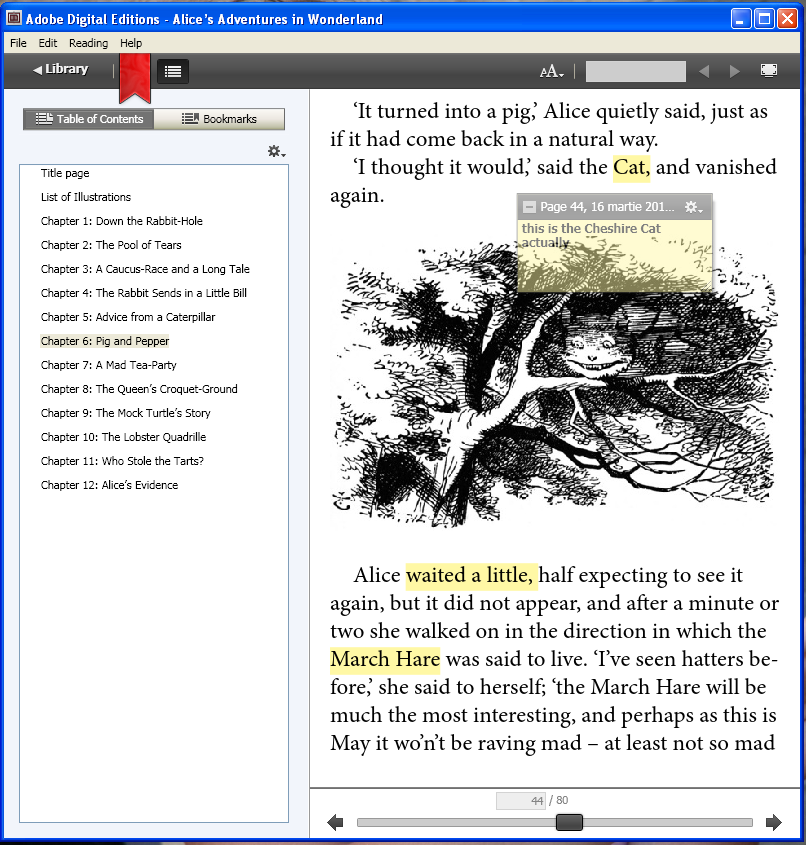Image resolution: width=806 pixels, height=845 pixels.
Task: Open the Edit menu
Action: [x=47, y=43]
